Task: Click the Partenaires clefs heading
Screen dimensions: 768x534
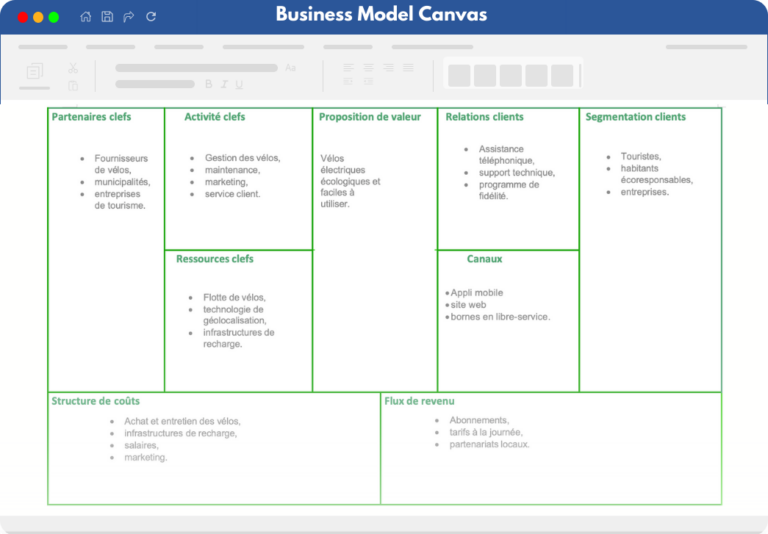Action: point(91,117)
